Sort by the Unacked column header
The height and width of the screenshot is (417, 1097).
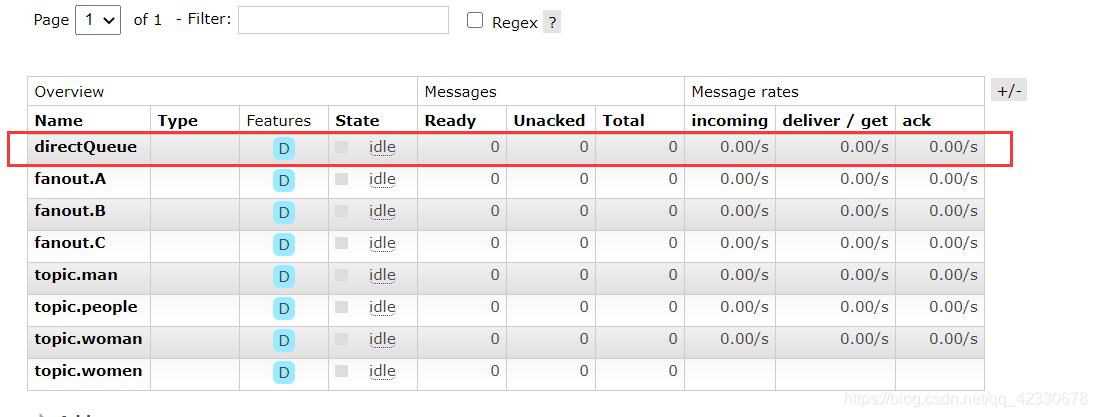click(549, 120)
